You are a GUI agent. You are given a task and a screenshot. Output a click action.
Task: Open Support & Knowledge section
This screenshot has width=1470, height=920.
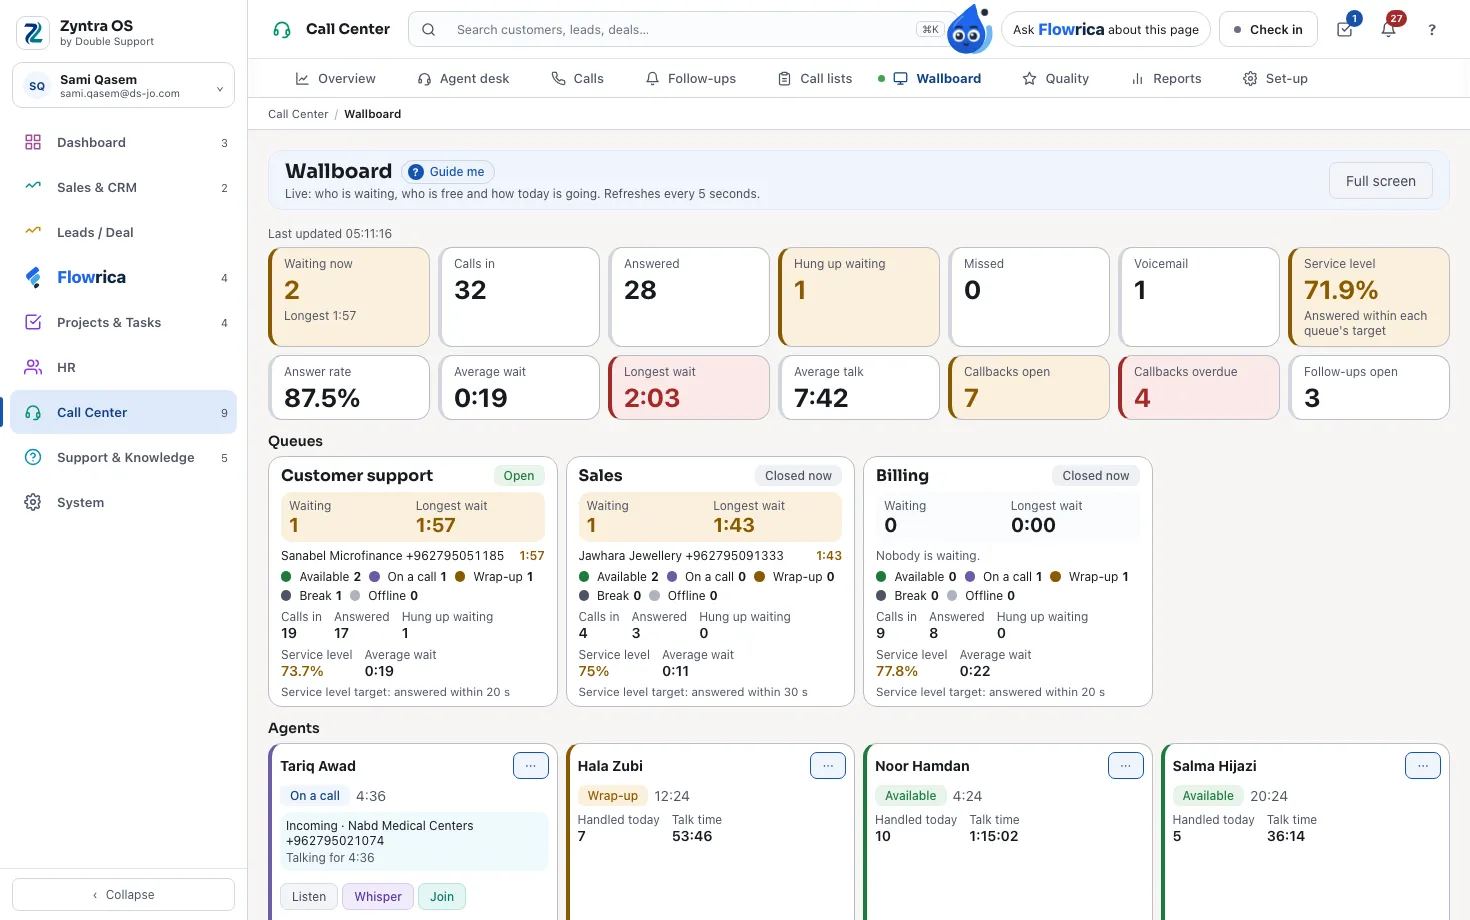[124, 457]
